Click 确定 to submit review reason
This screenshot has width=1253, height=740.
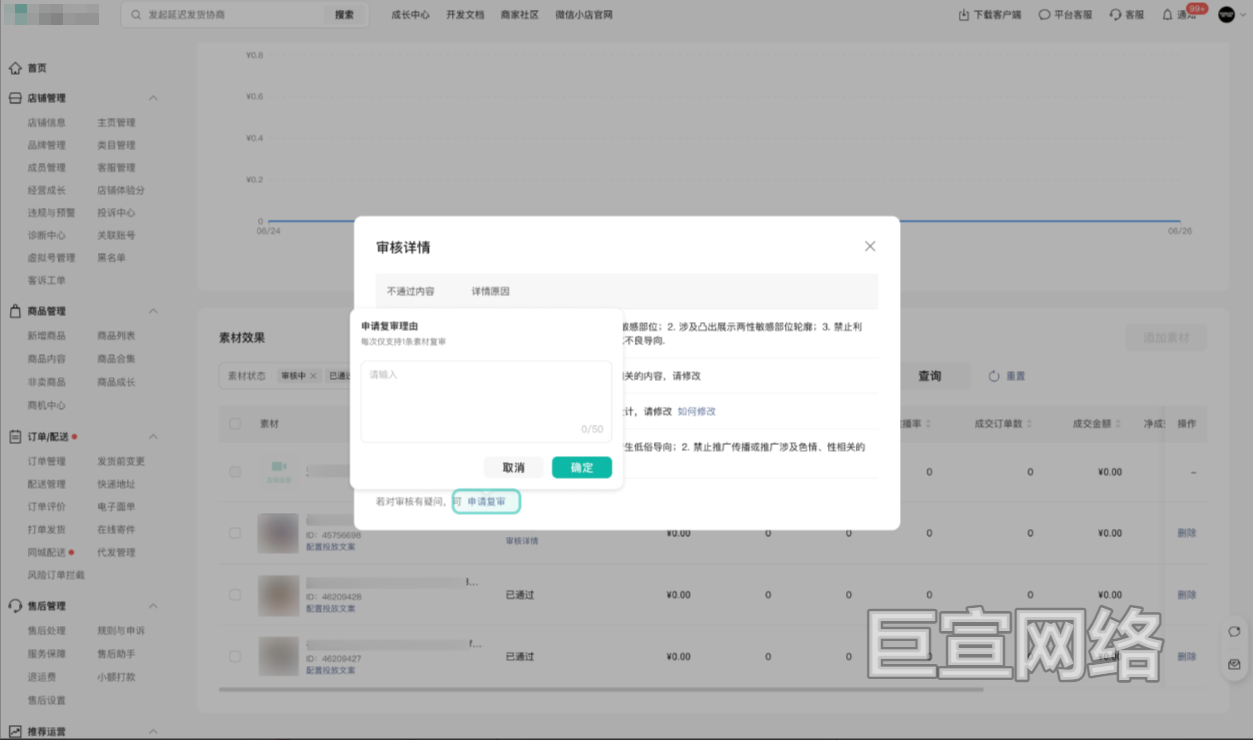click(582, 467)
